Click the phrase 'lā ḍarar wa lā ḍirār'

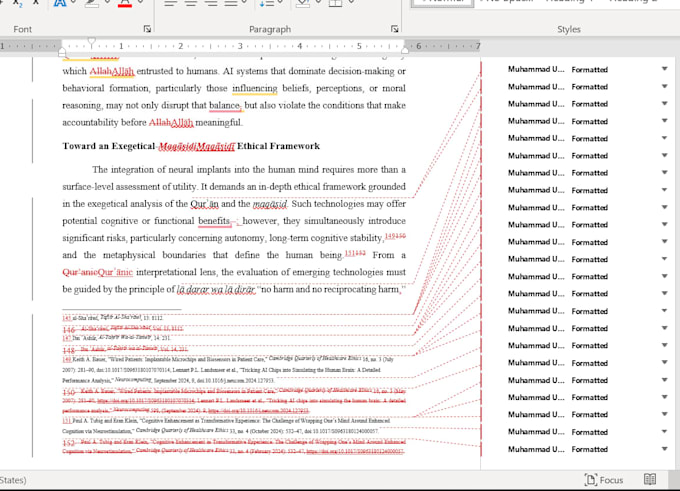[216, 289]
